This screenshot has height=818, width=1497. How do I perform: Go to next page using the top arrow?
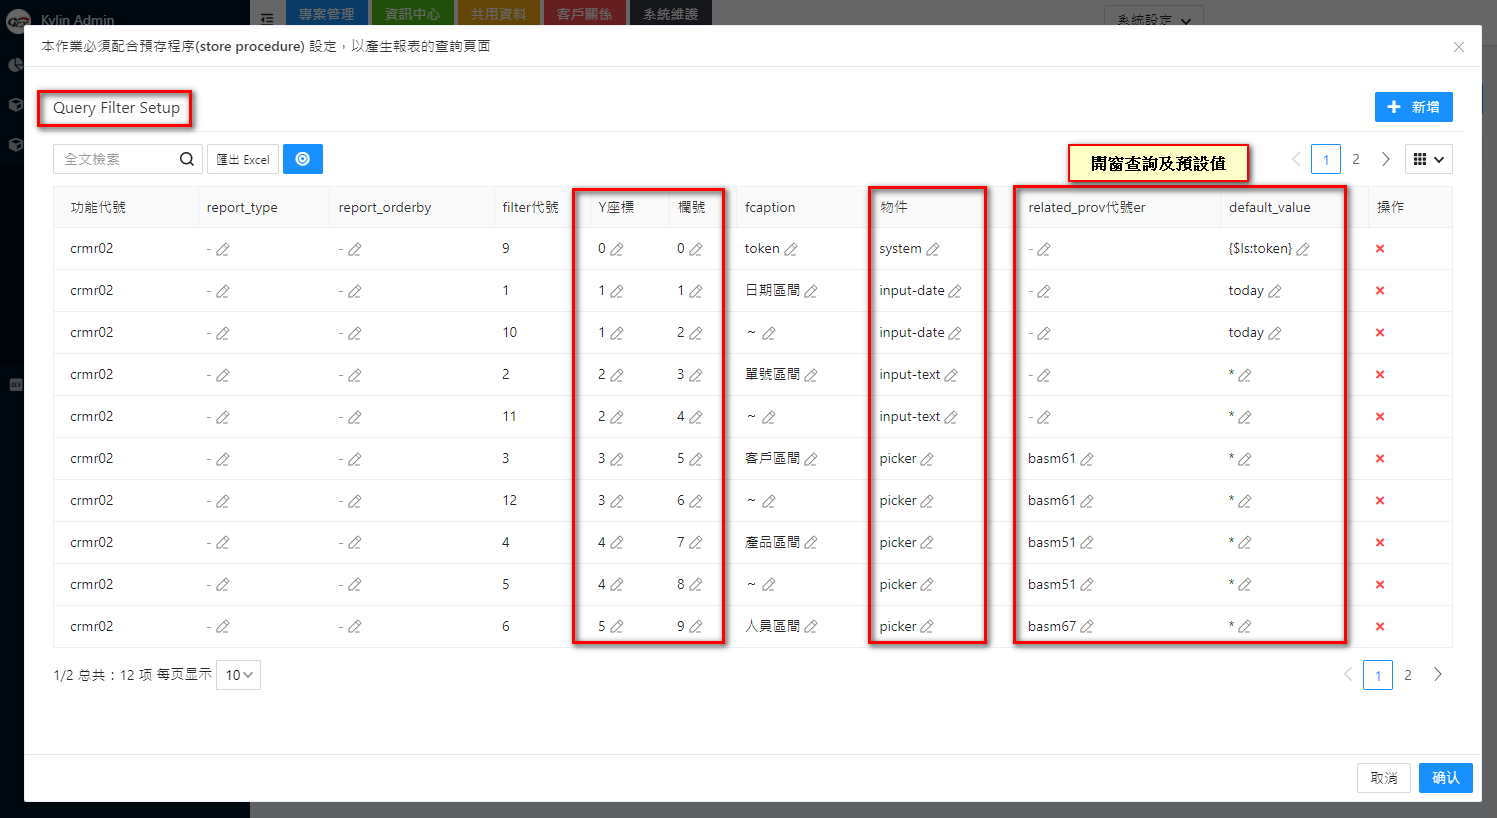point(1386,159)
